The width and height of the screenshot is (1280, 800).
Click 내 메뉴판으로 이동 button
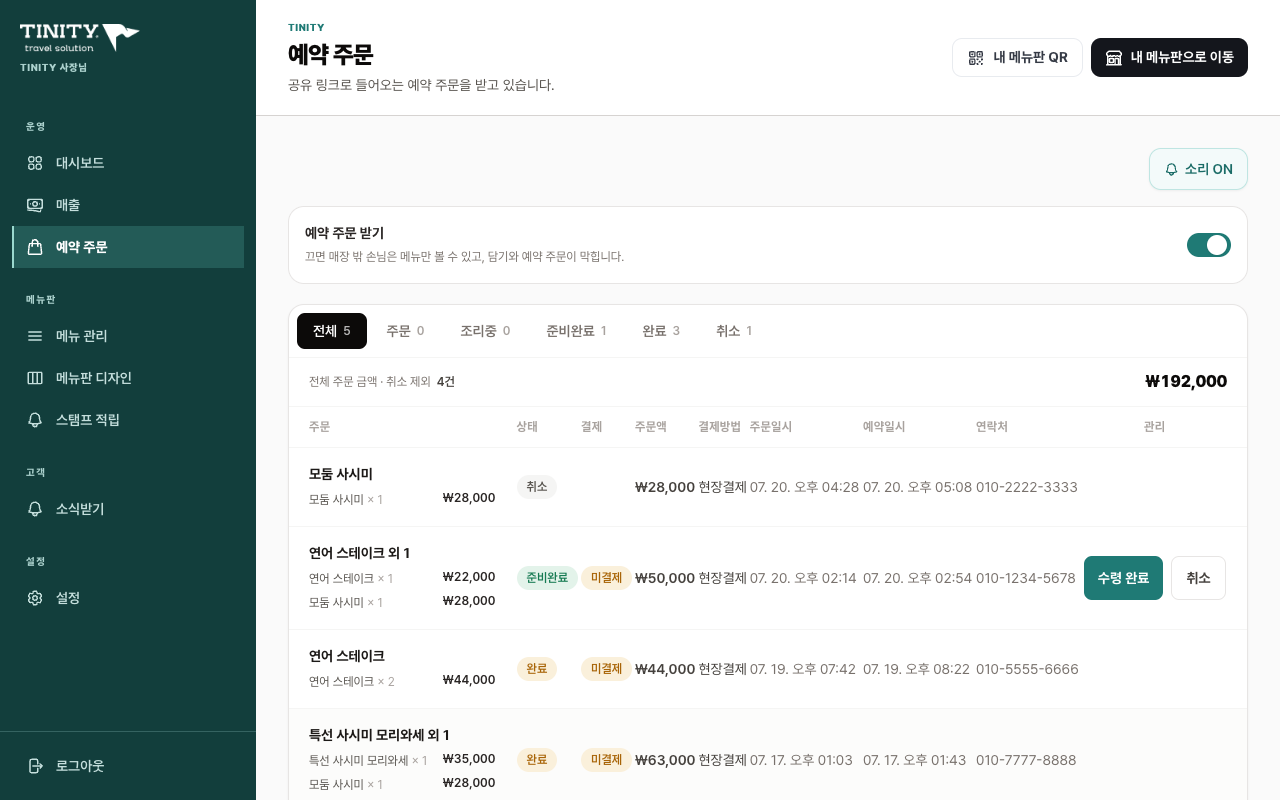1169,58
